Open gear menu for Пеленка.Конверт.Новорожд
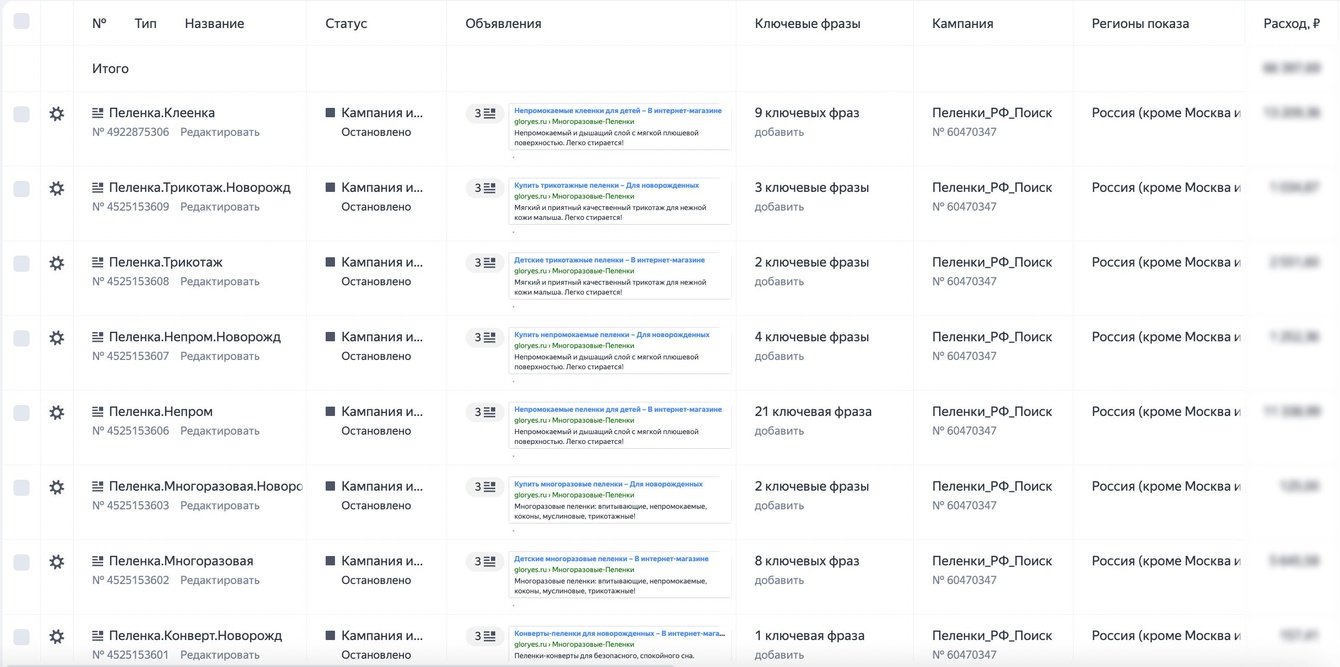Viewport: 1340px width, 667px height. point(57,637)
